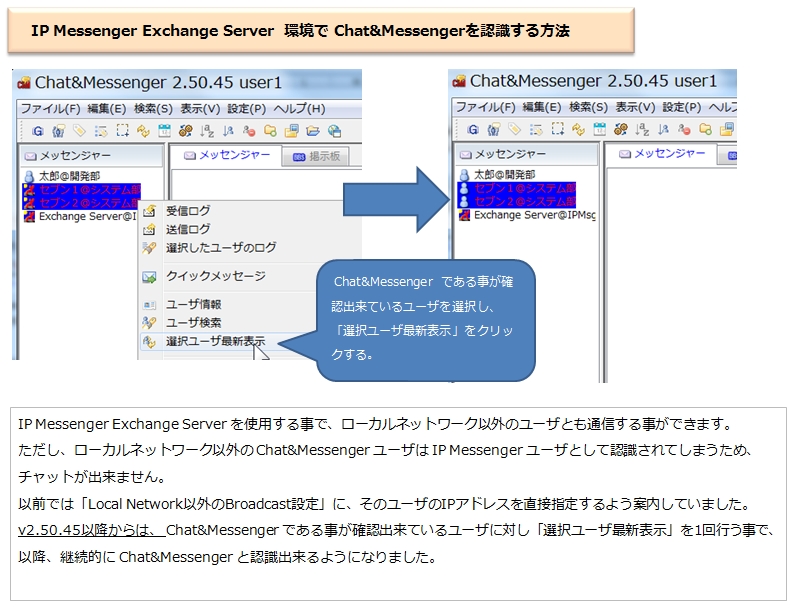Select user セブン2@システム部 in left window

pyautogui.click(x=81, y=203)
